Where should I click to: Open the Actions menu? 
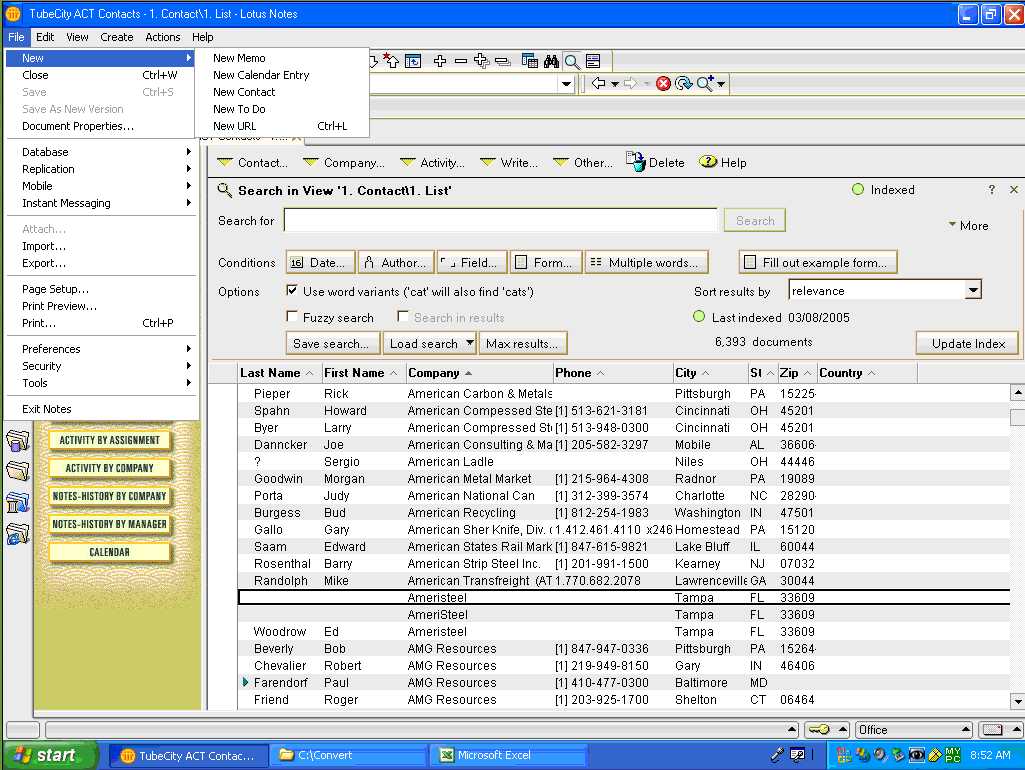coord(163,37)
